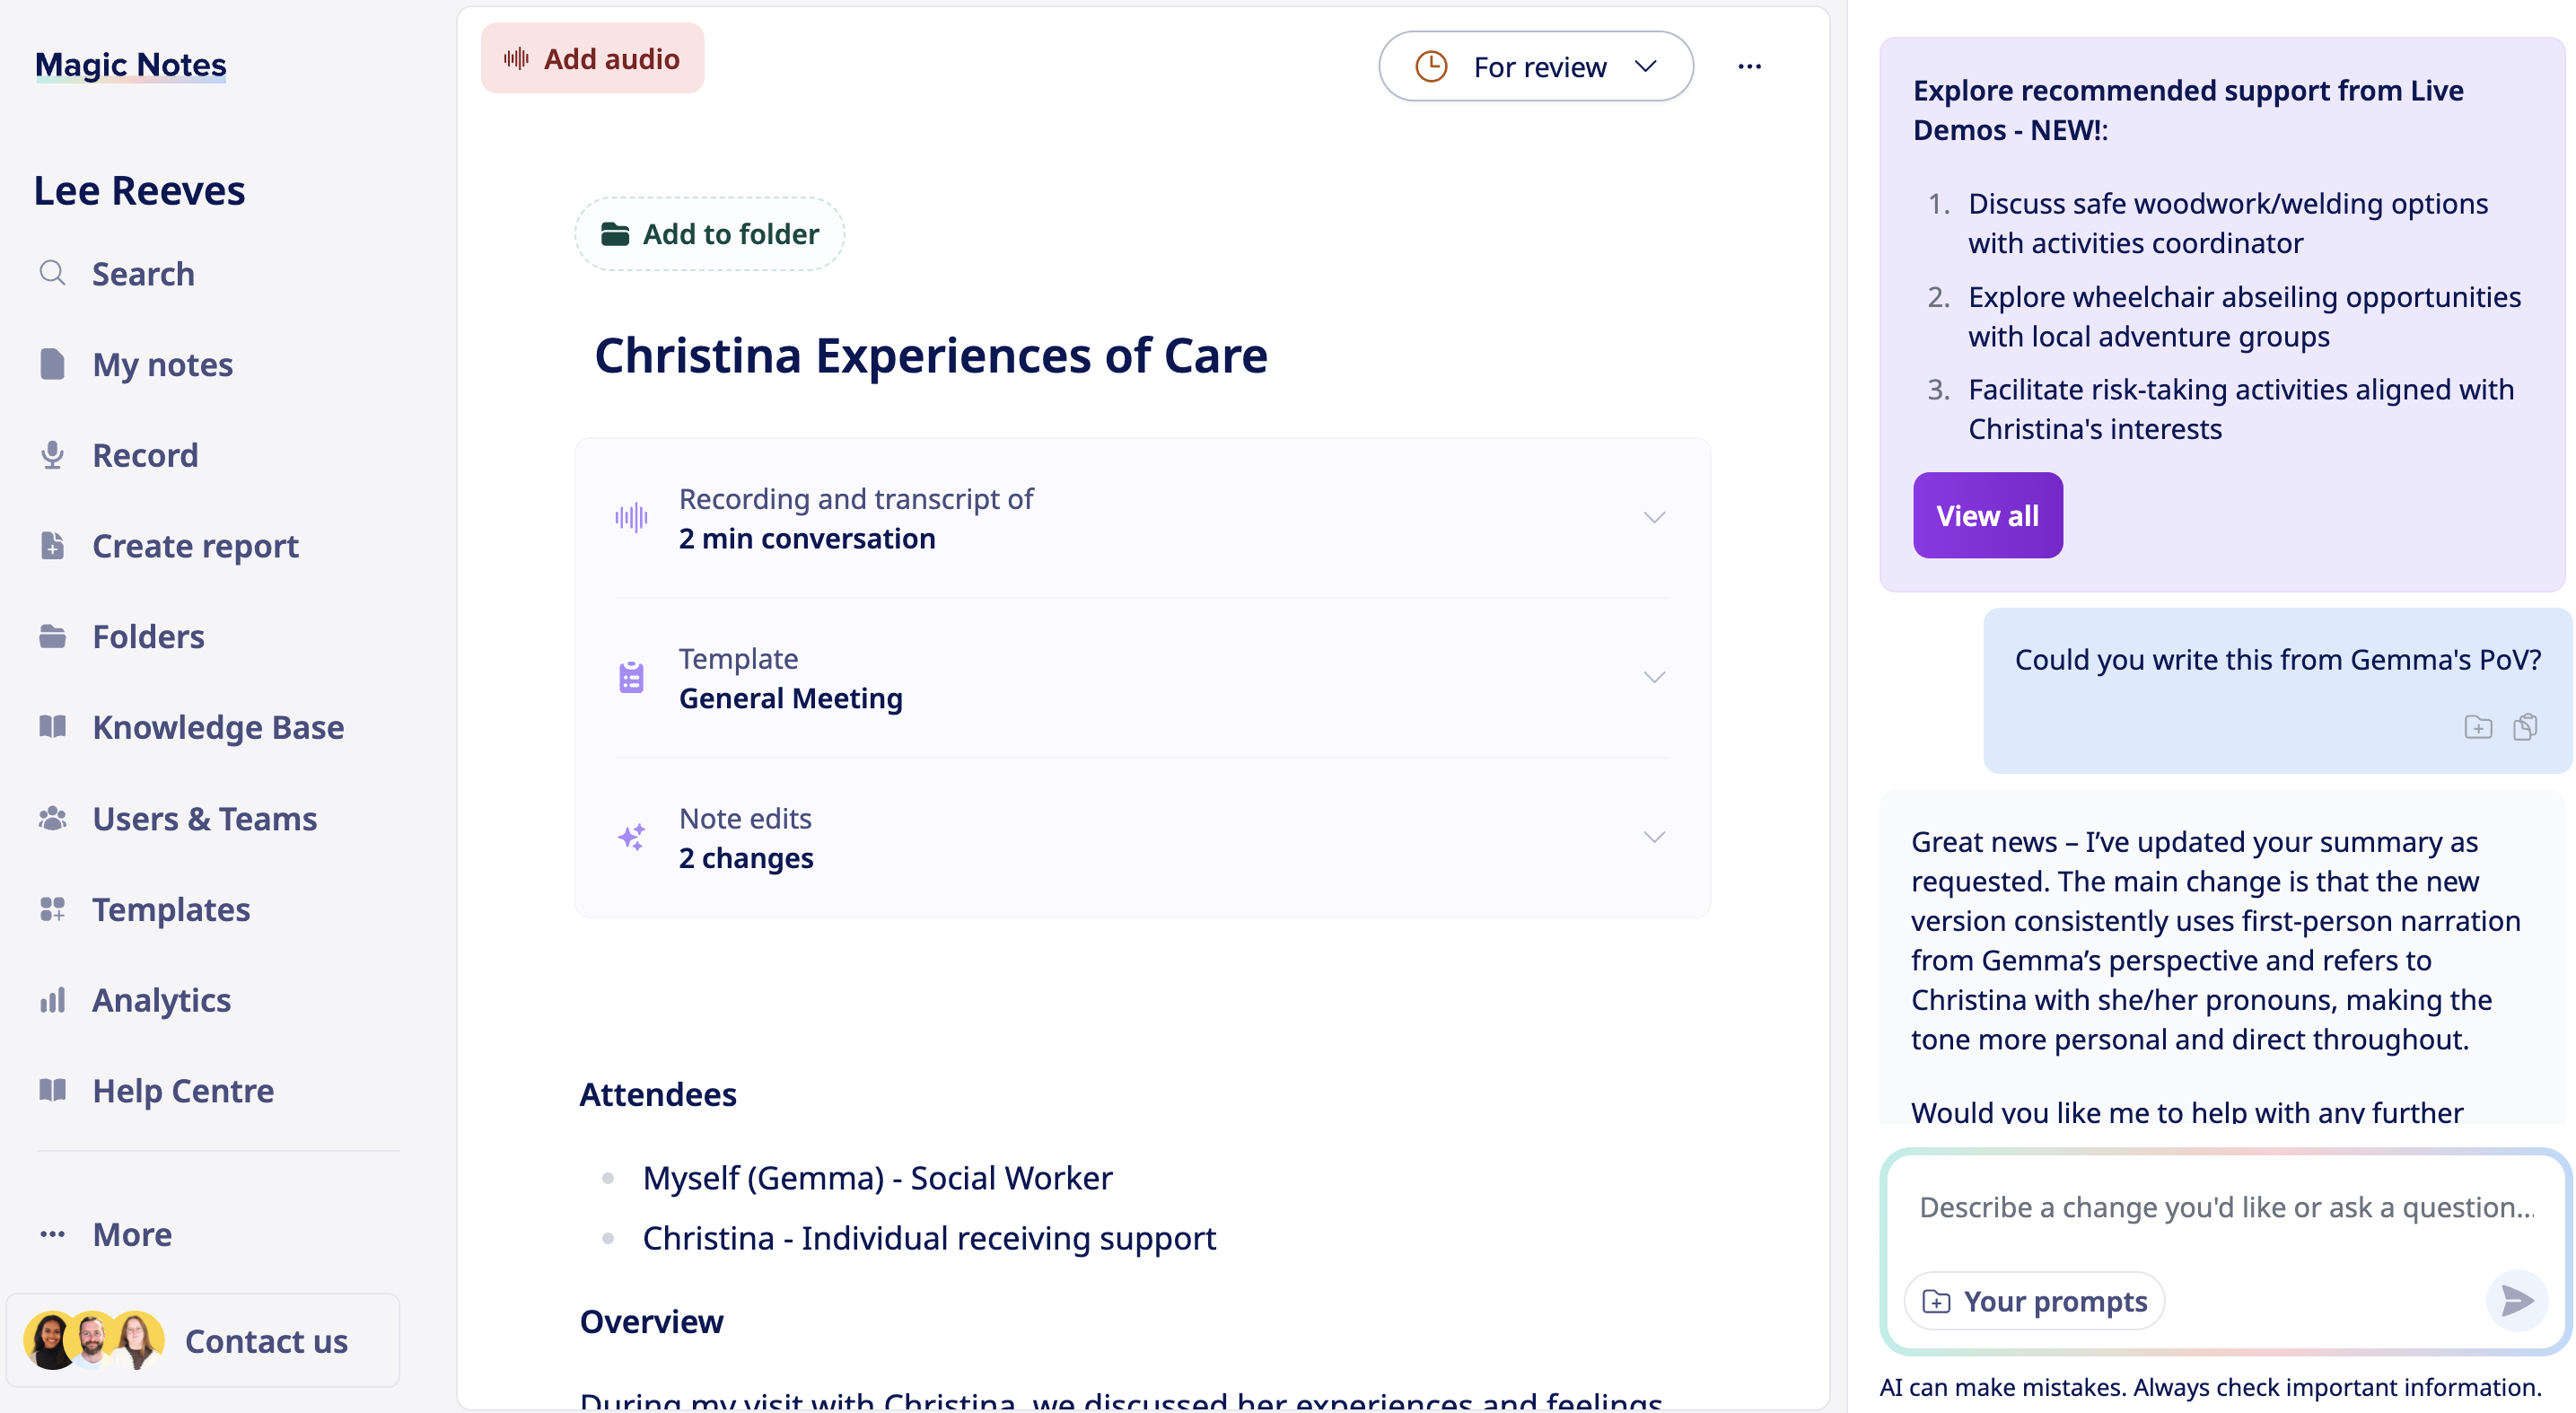
Task: Go to Knowledge Base in sidebar
Action: tap(217, 728)
